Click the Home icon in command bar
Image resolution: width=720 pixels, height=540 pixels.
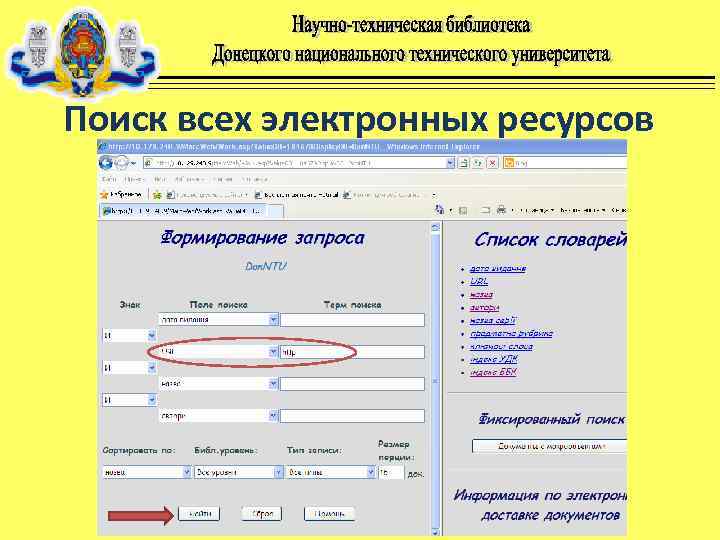pyautogui.click(x=439, y=210)
